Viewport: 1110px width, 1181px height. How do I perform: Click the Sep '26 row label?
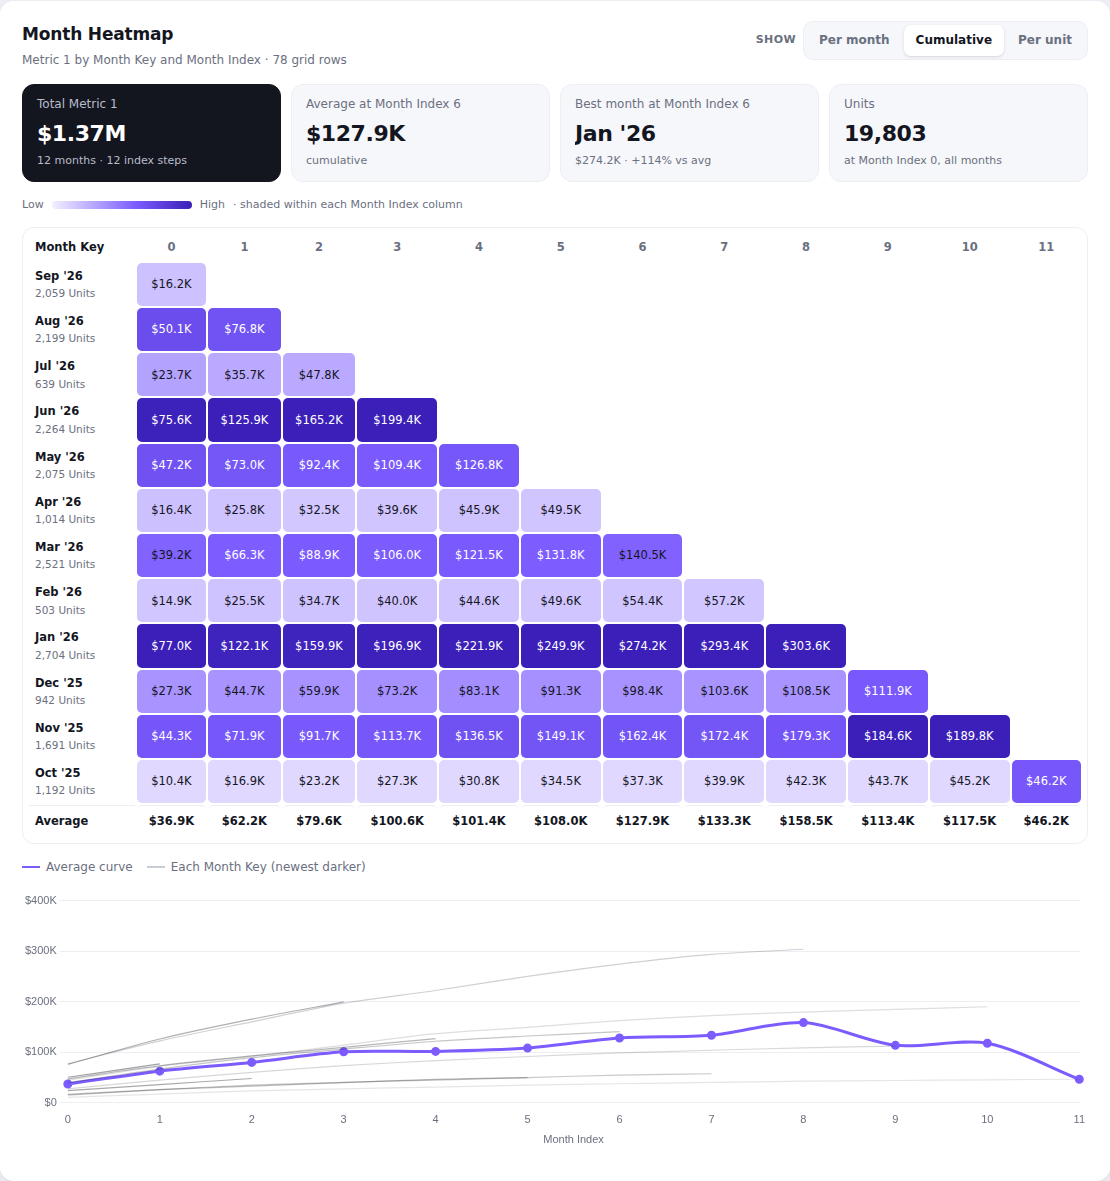tap(59, 276)
